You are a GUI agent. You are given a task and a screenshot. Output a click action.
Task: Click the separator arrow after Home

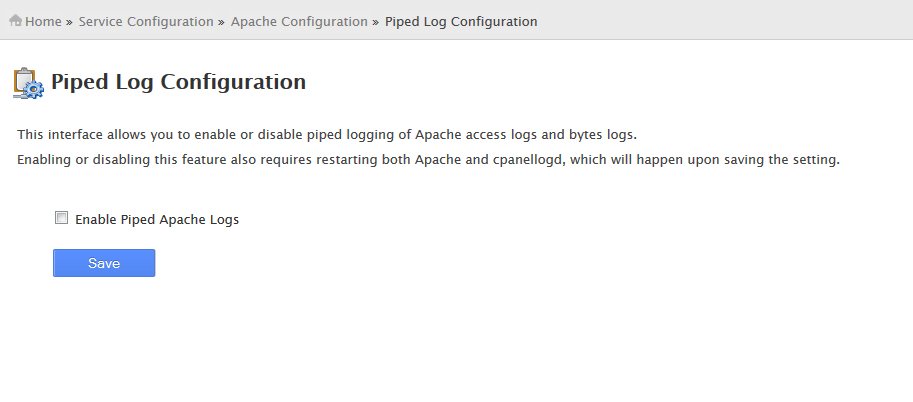[x=69, y=22]
